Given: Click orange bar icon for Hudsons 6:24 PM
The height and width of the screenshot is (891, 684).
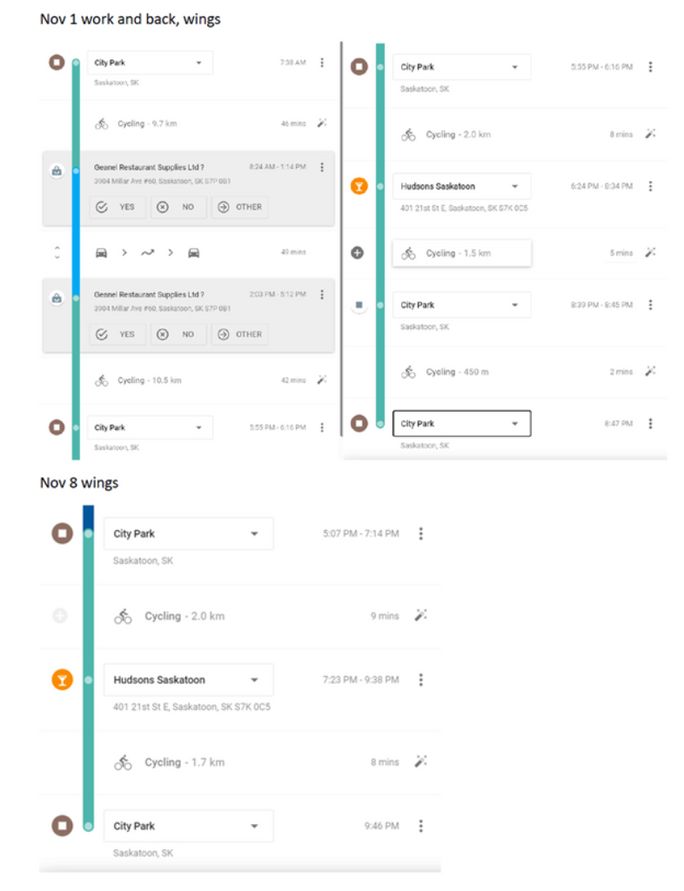Looking at the screenshot, I should [x=358, y=186].
